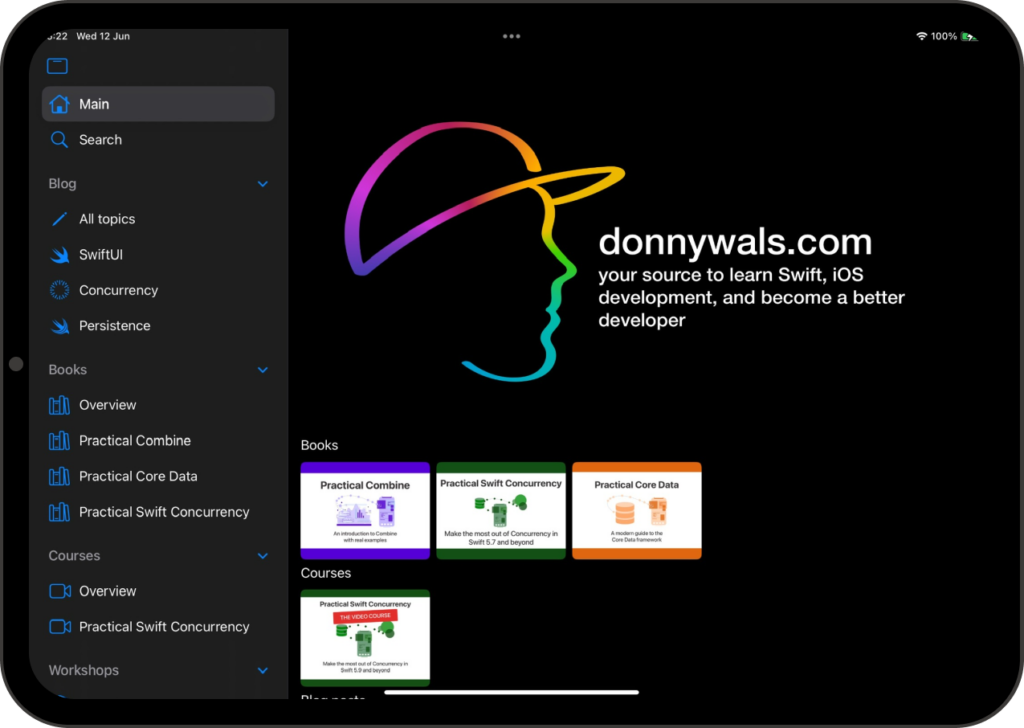The width and height of the screenshot is (1024, 728).
Task: Tap the battery status icon
Action: tap(969, 37)
